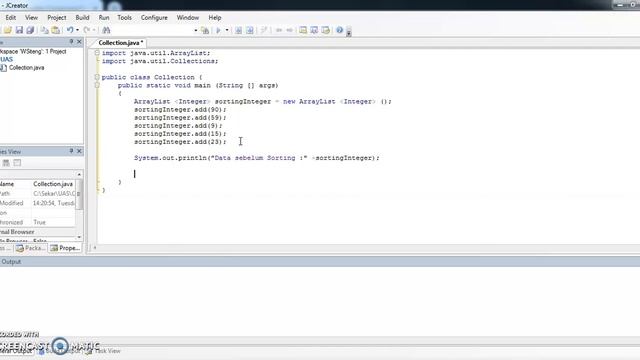Open a file with the folder icon

pos(8,30)
